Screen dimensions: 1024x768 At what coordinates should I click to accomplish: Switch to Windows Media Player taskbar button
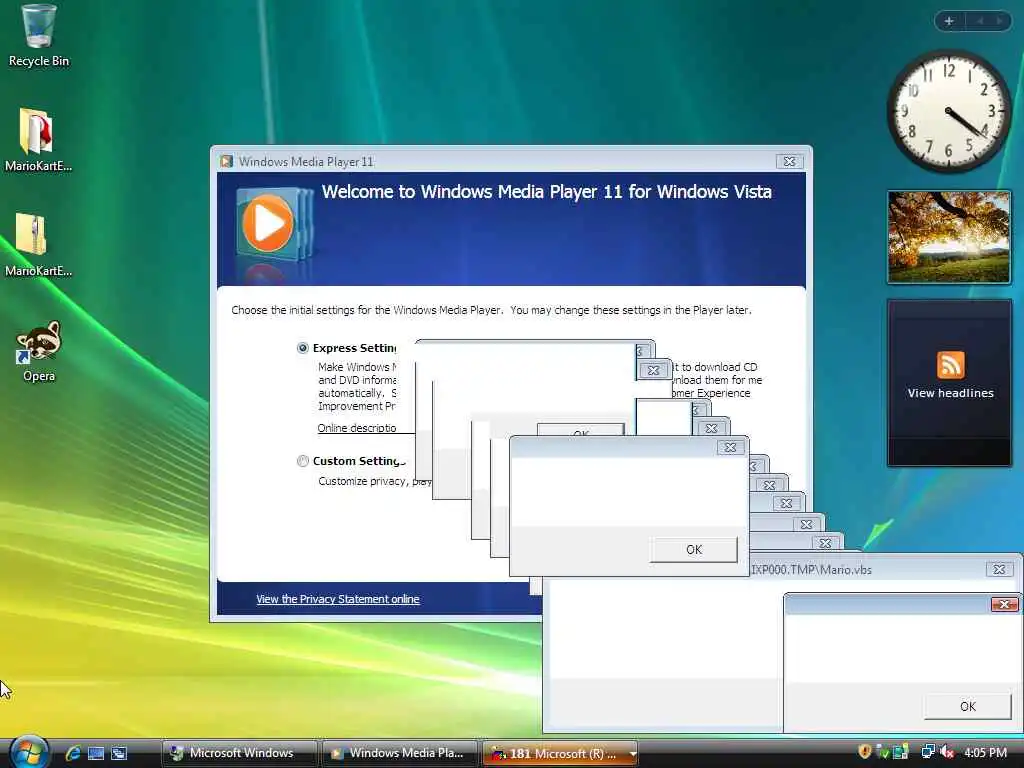pyautogui.click(x=400, y=753)
